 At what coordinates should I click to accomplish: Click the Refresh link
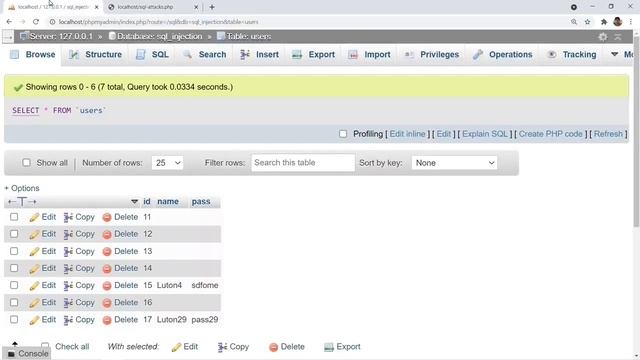pos(608,134)
